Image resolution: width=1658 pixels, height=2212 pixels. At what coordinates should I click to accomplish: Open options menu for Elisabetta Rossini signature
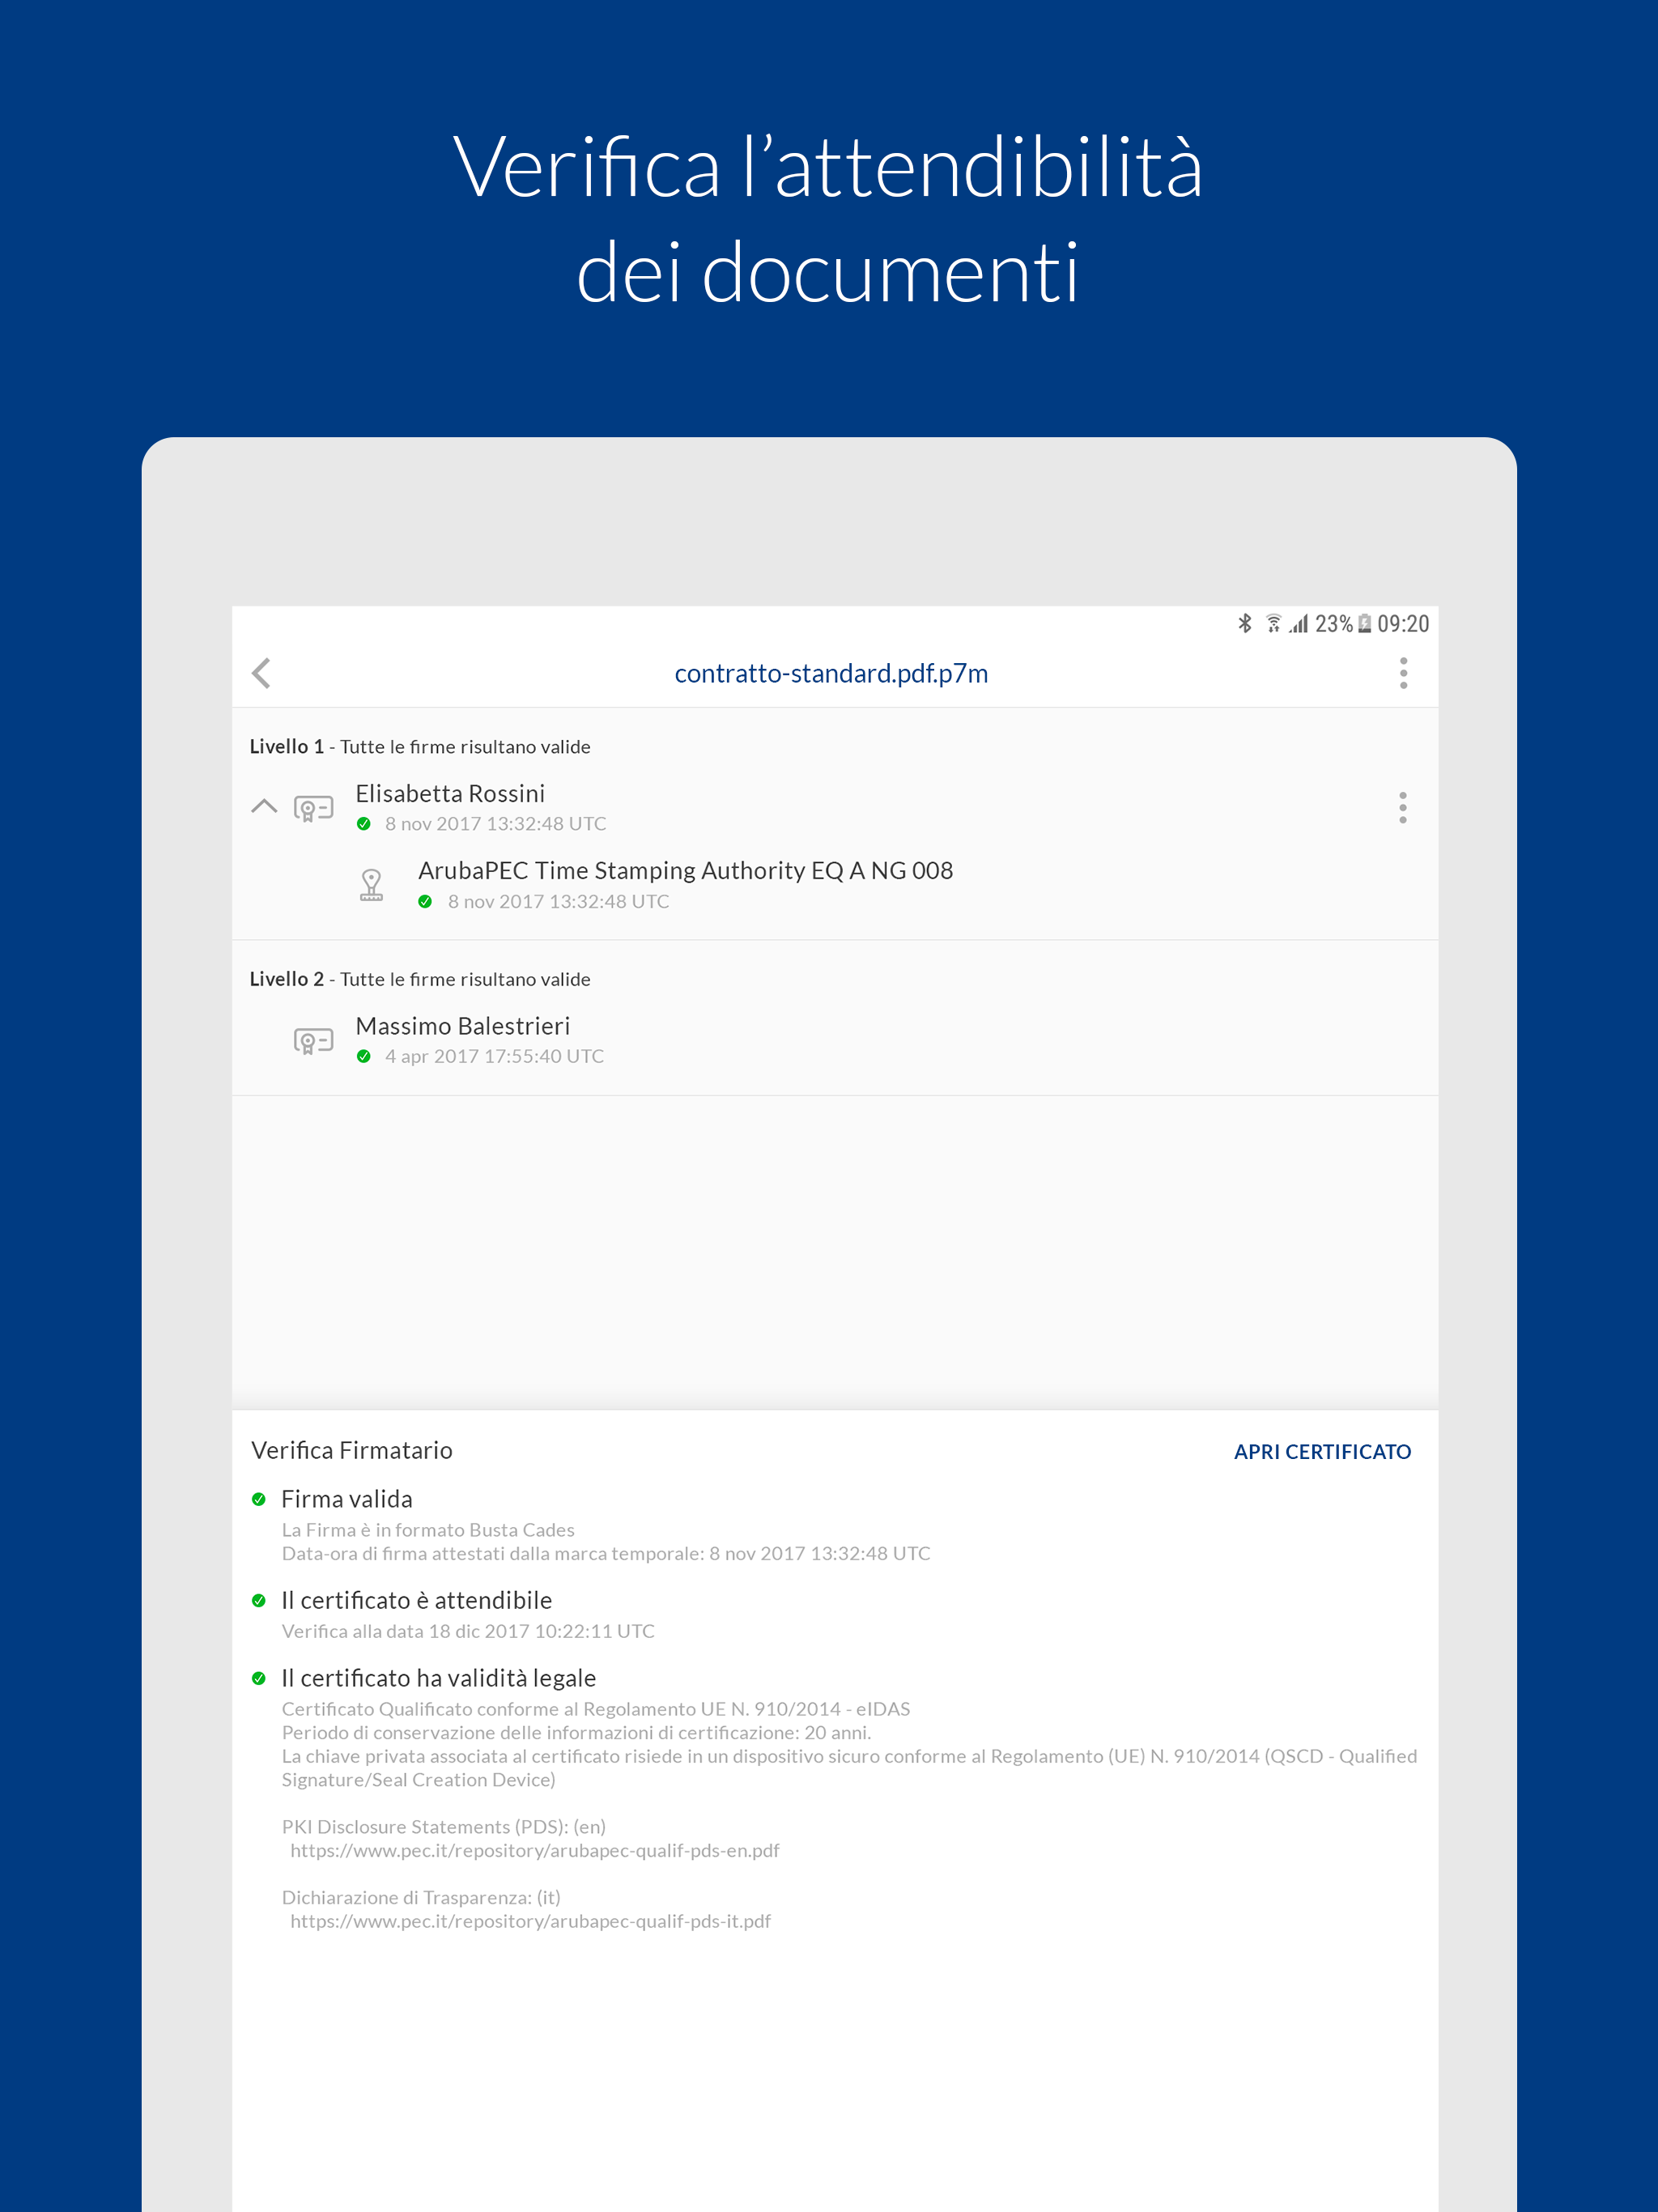[x=1402, y=807]
